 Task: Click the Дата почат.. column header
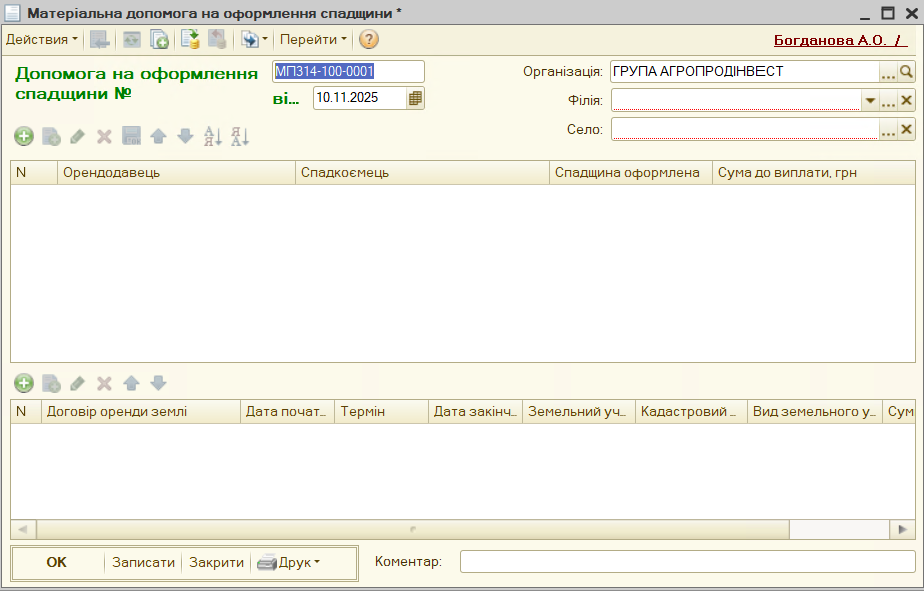tap(287, 411)
